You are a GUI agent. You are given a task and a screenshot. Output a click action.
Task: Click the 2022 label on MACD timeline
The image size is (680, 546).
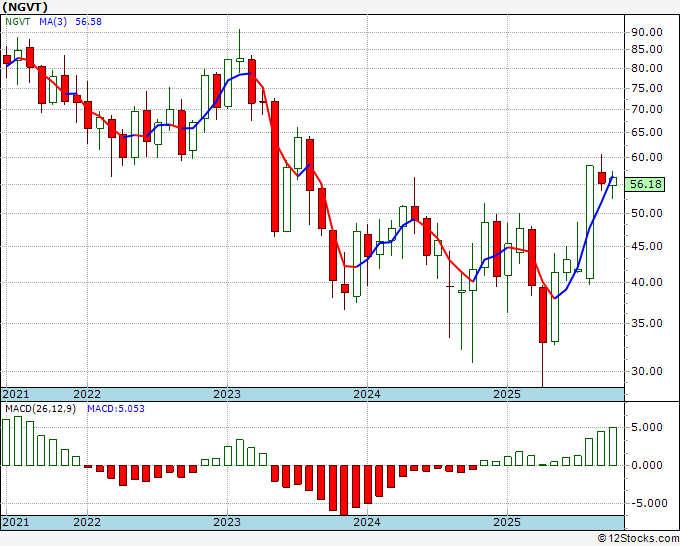pyautogui.click(x=87, y=522)
